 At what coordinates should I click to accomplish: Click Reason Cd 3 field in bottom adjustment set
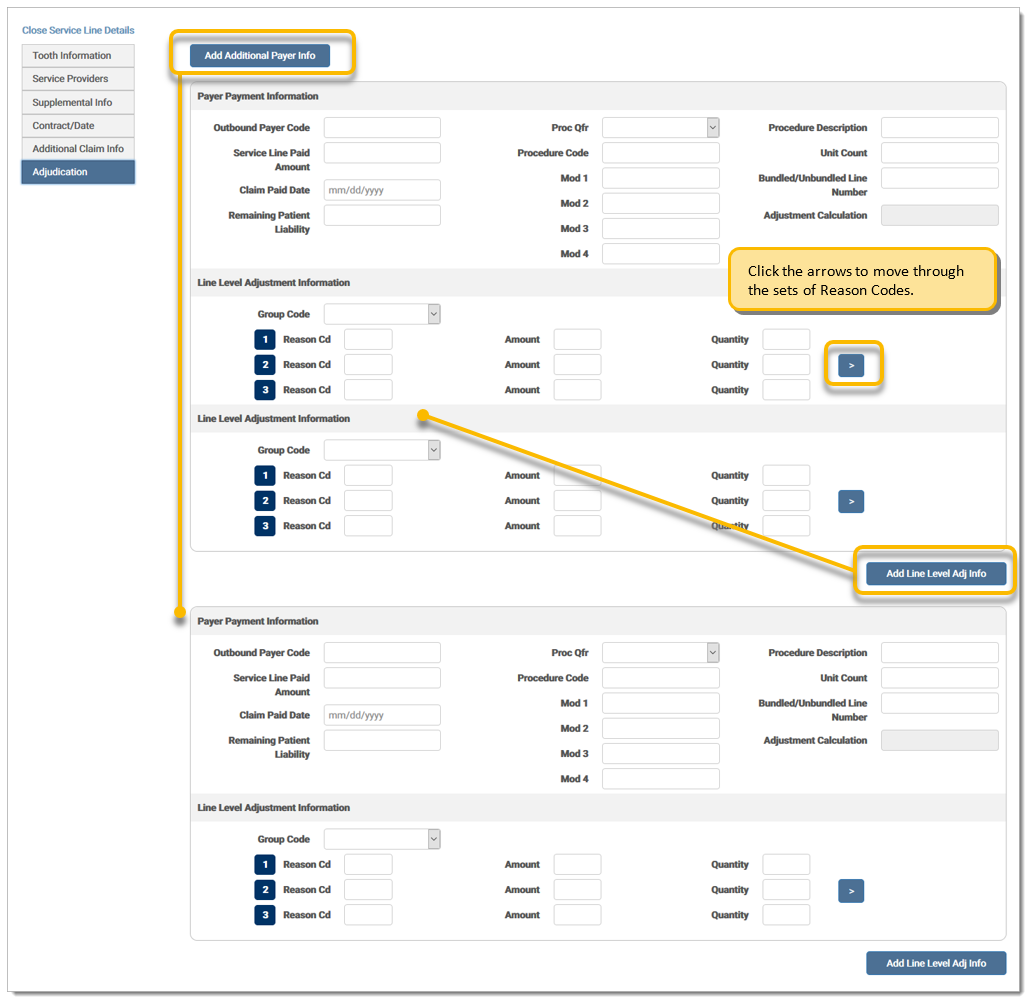[368, 915]
